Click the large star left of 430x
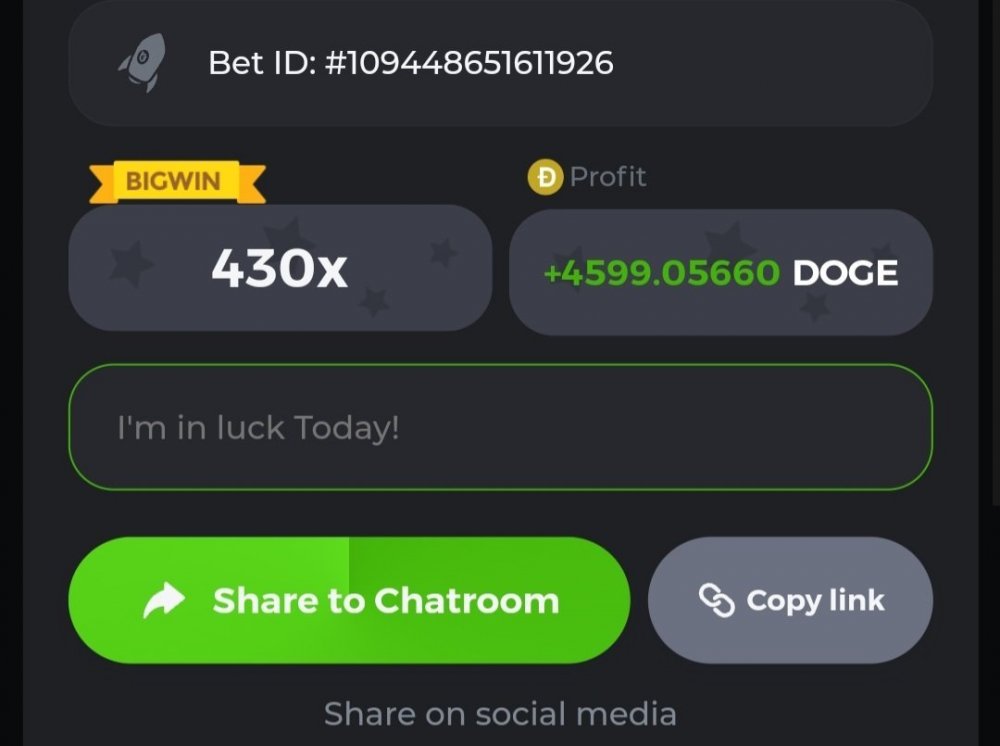Image resolution: width=1000 pixels, height=746 pixels. click(x=131, y=263)
